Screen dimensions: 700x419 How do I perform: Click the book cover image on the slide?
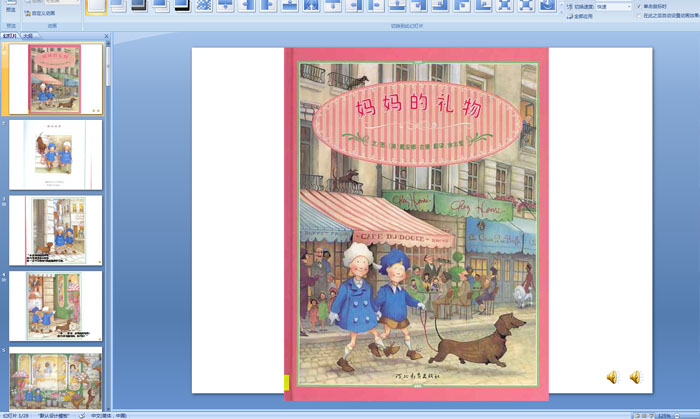416,224
